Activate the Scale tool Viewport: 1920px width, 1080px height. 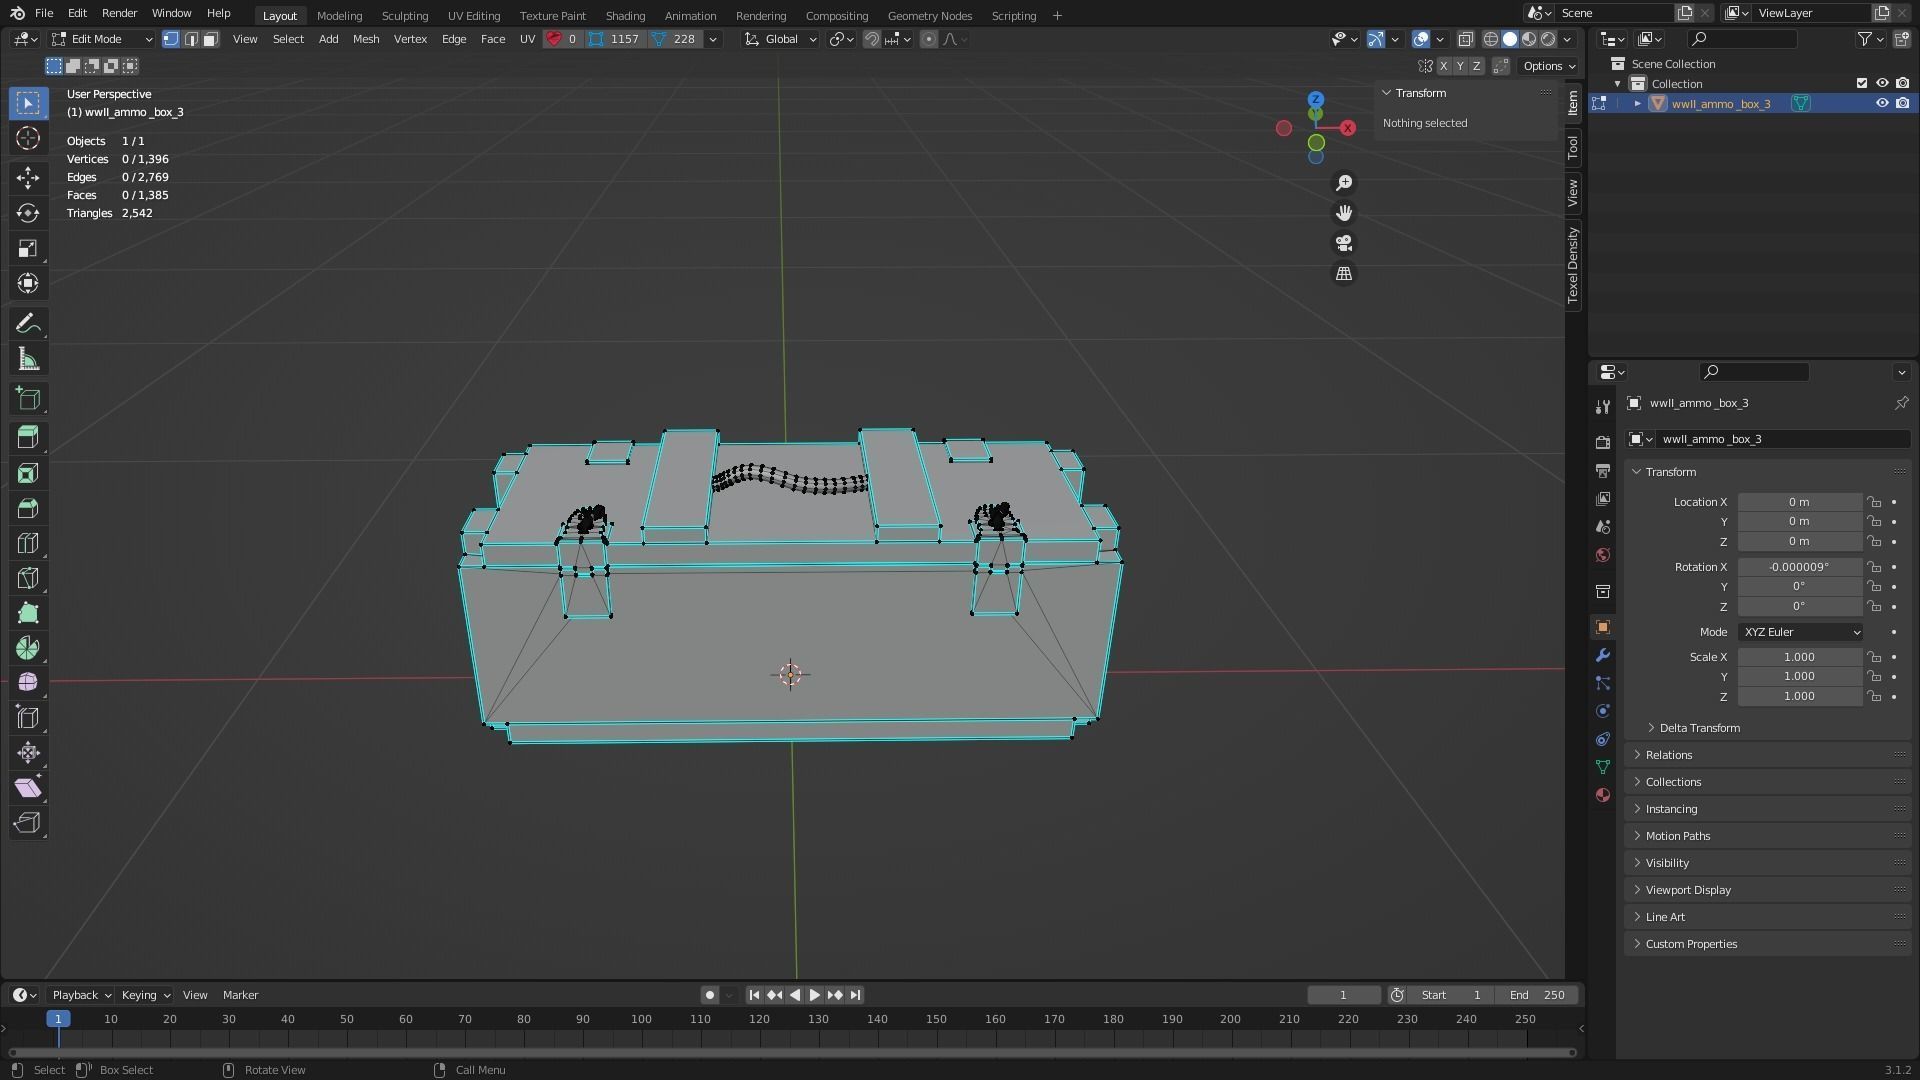tap(28, 248)
